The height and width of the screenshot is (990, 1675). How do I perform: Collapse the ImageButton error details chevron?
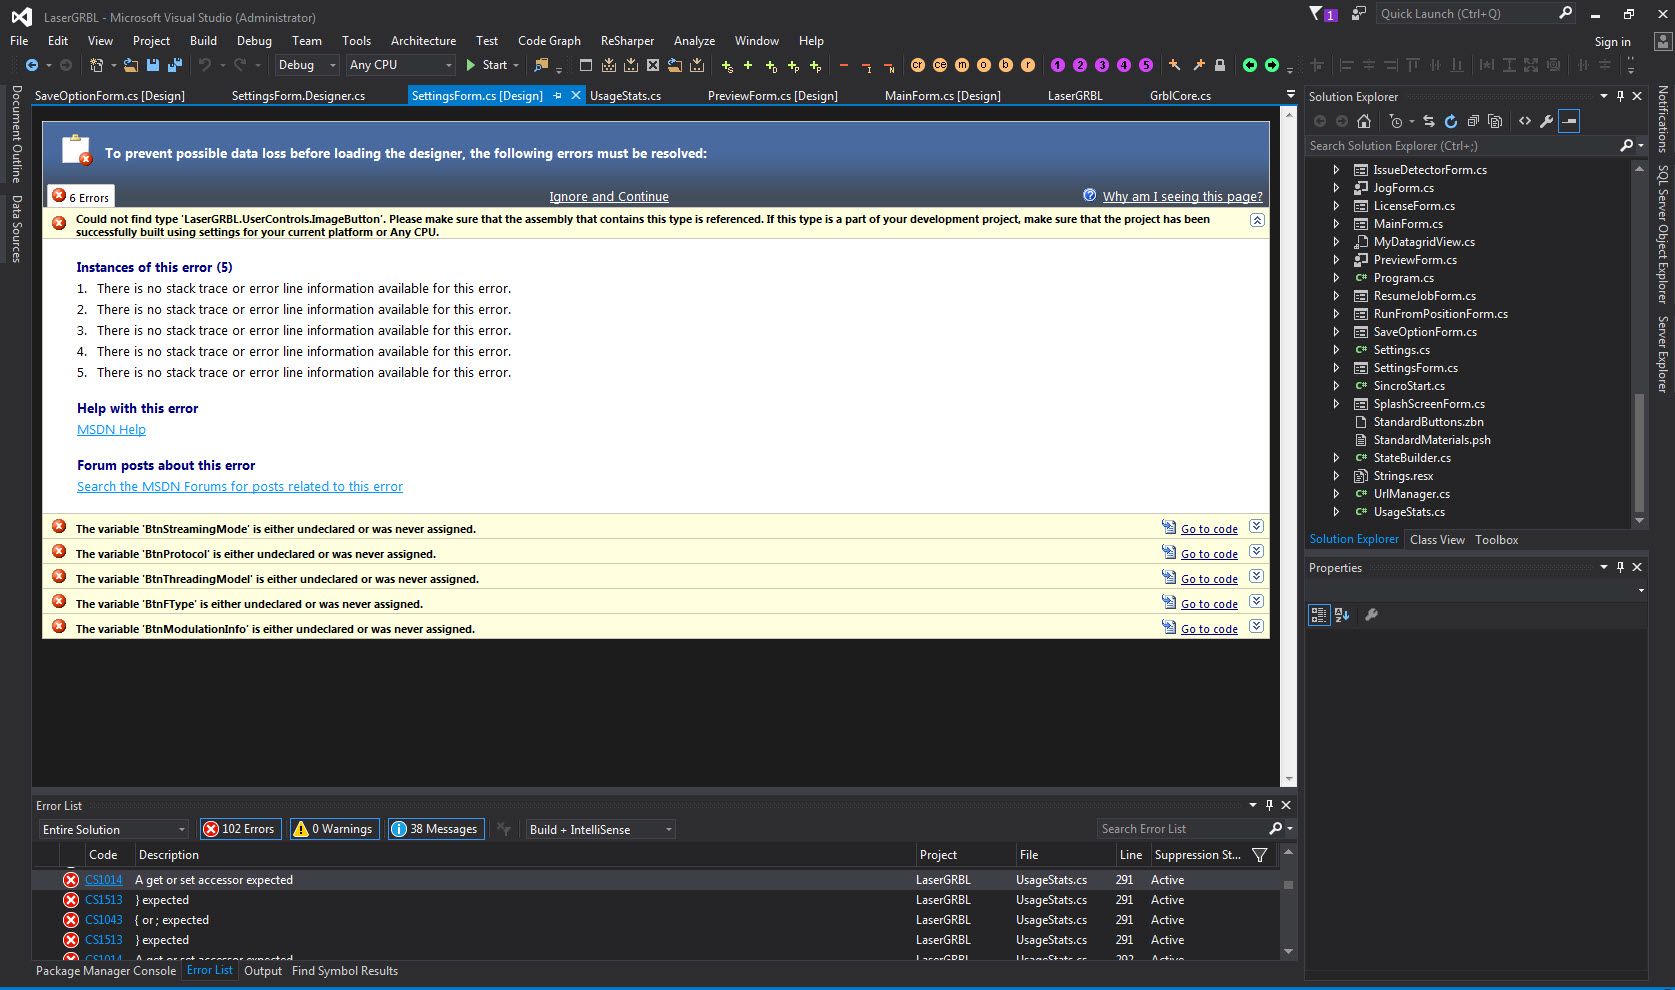1257,220
